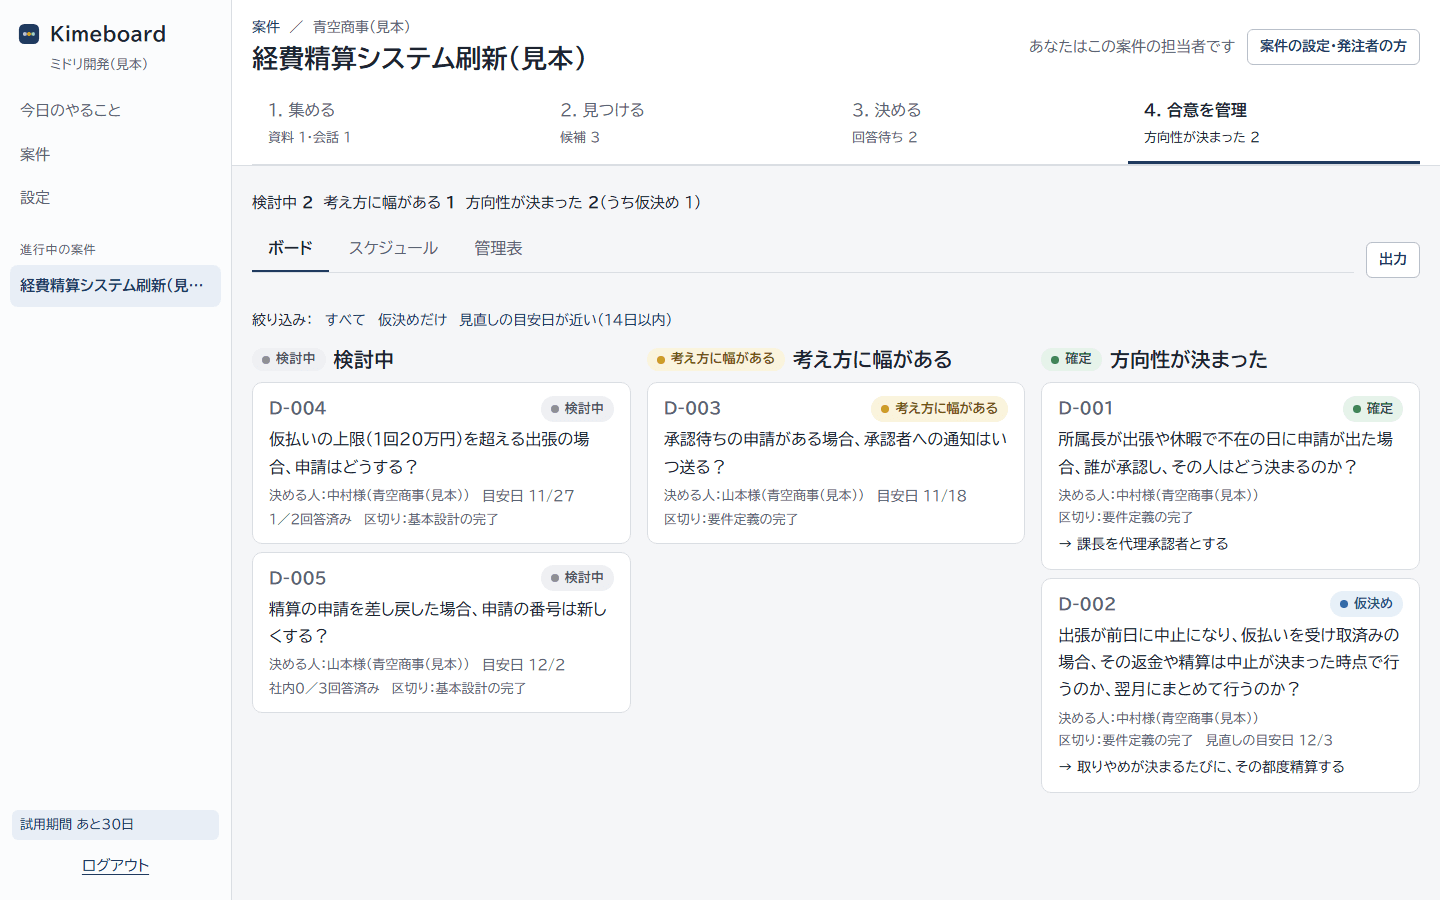Open card D-002 title
This screenshot has width=1440, height=900.
tap(1229, 662)
